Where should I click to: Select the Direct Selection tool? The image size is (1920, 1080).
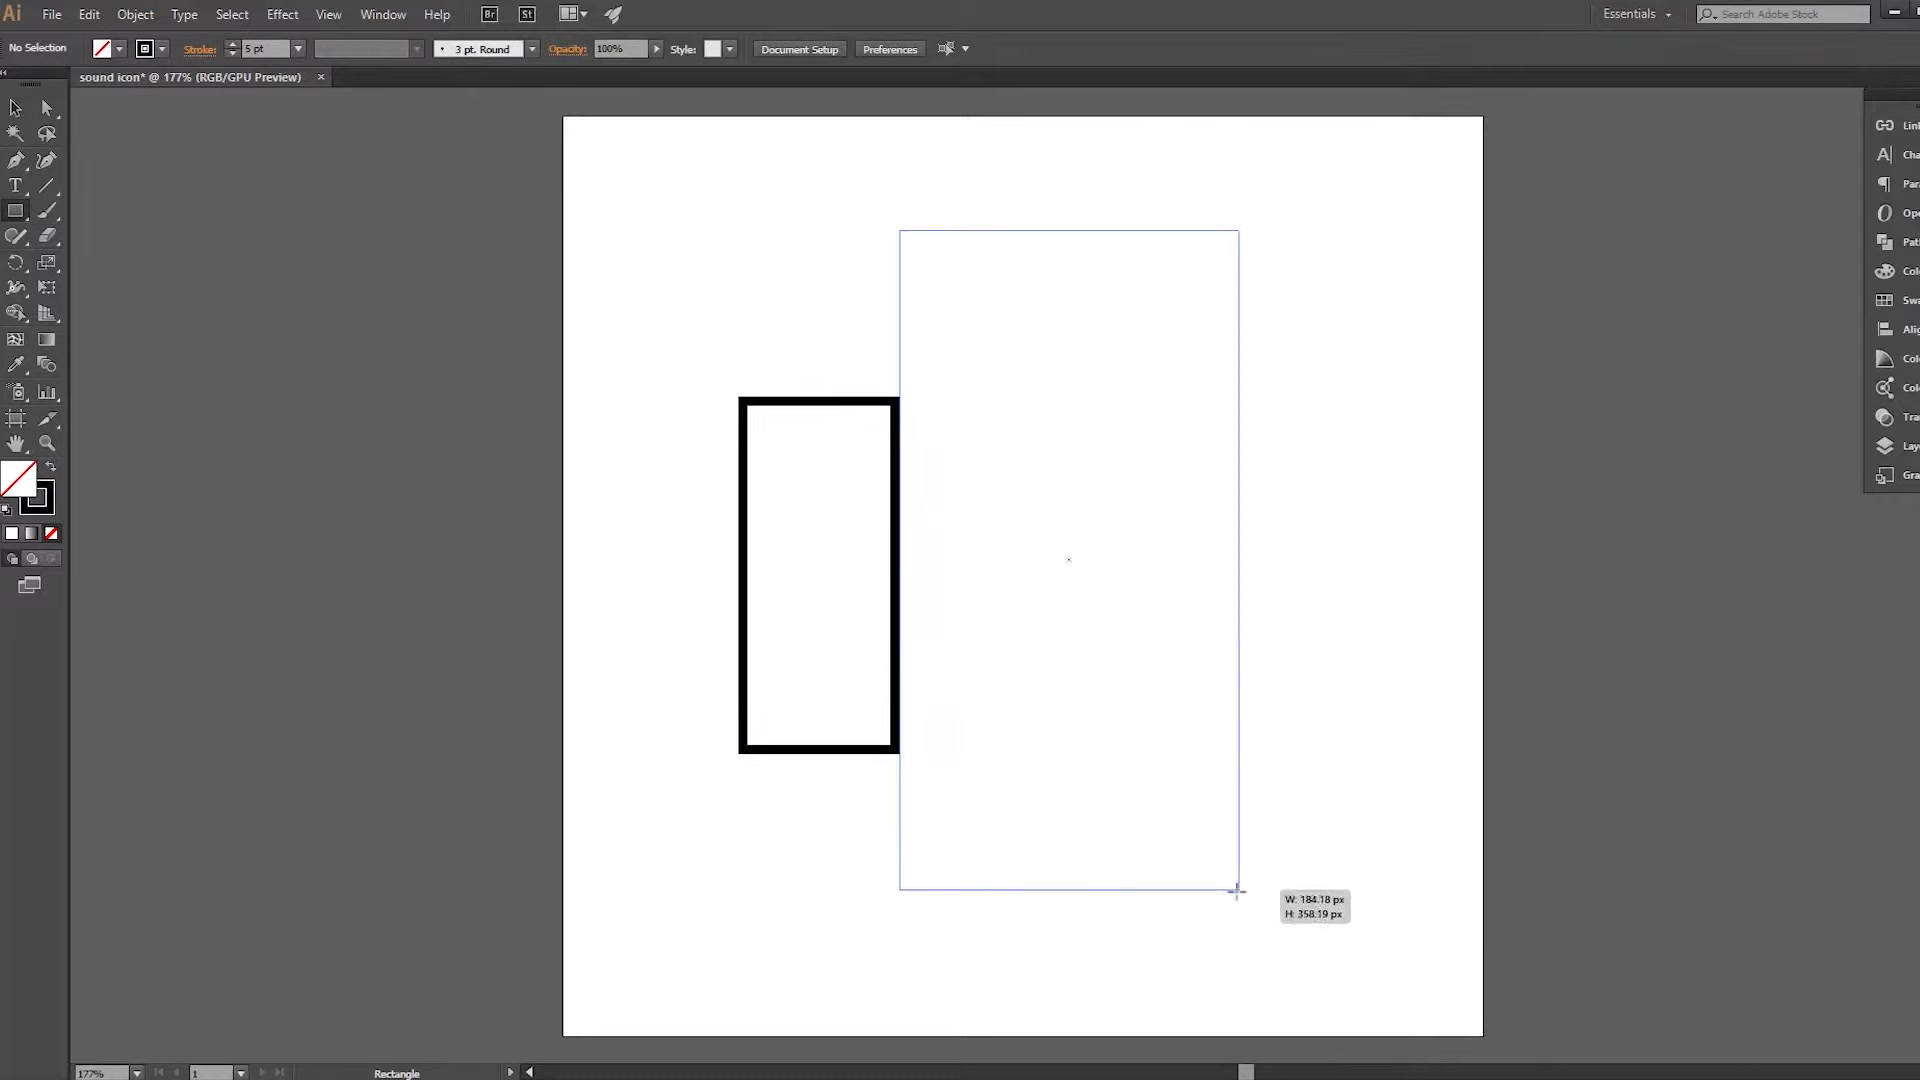click(47, 108)
